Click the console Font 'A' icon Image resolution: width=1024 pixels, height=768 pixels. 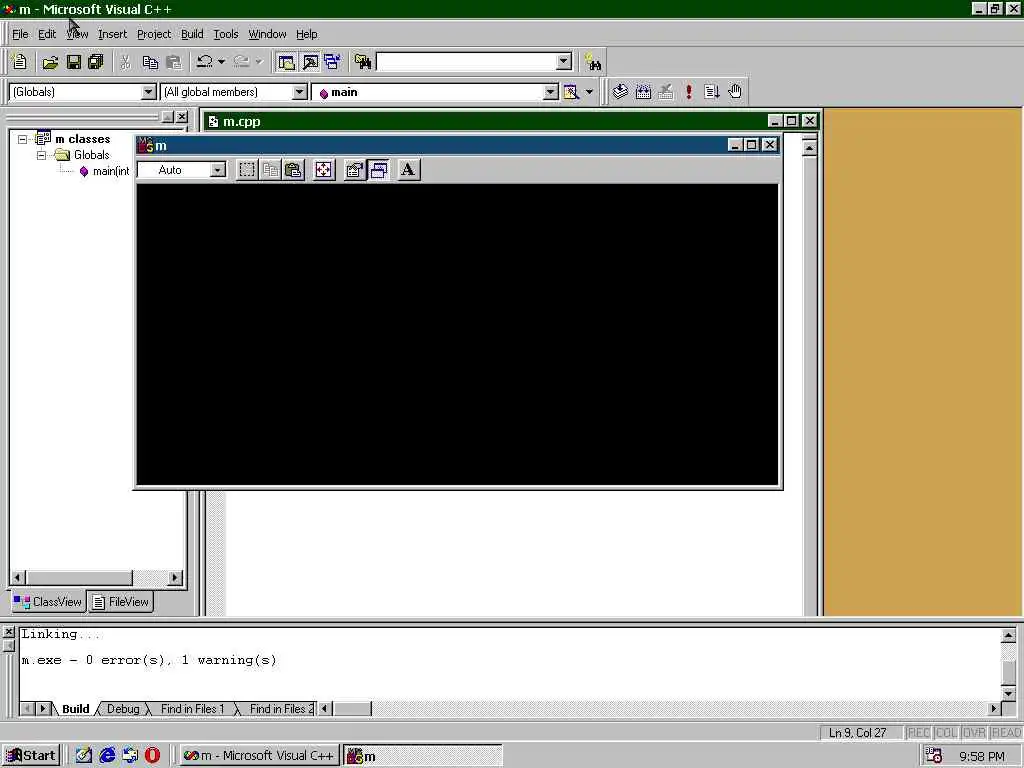(408, 170)
